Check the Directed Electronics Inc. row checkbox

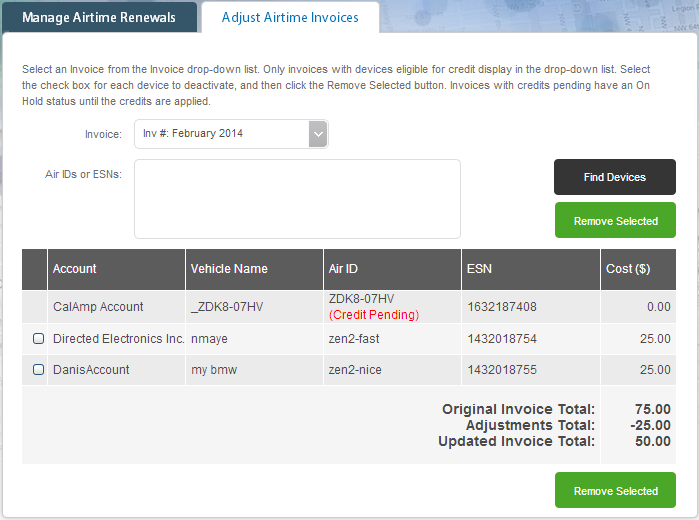coord(38,338)
